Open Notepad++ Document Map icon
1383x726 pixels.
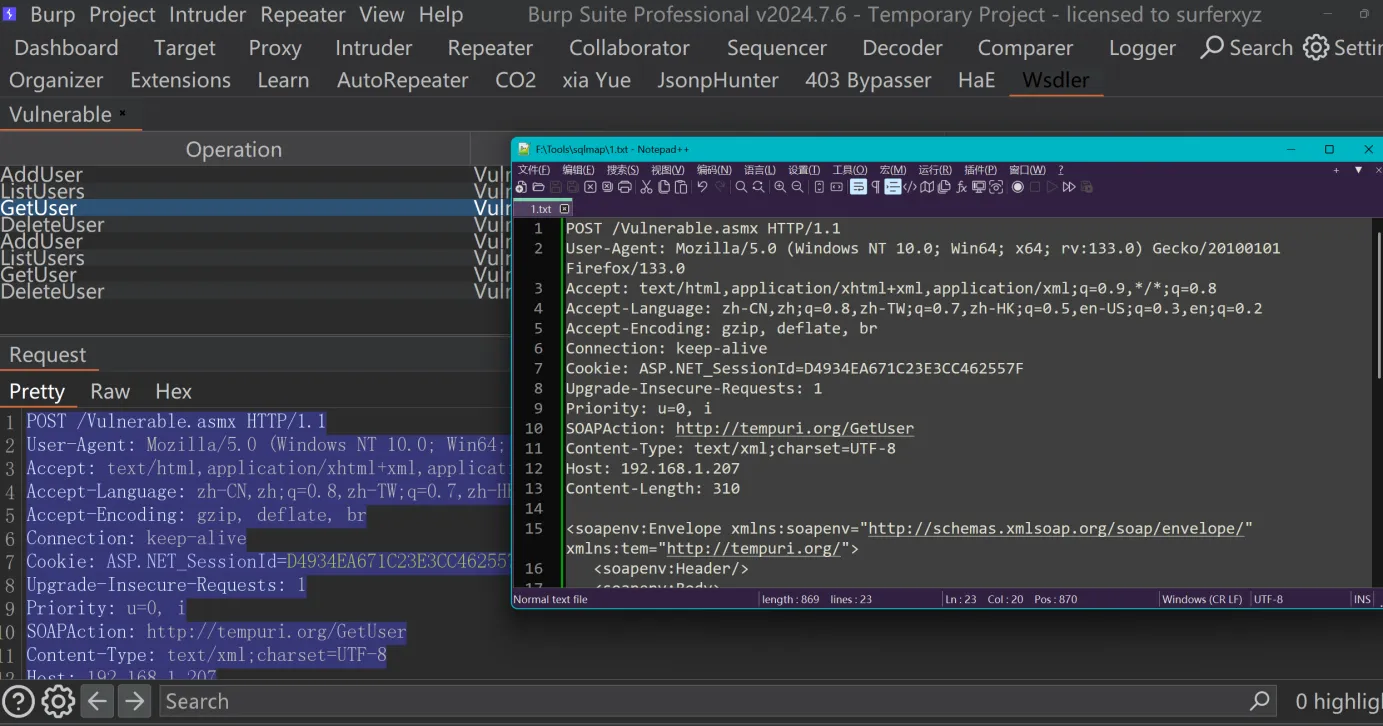click(927, 187)
